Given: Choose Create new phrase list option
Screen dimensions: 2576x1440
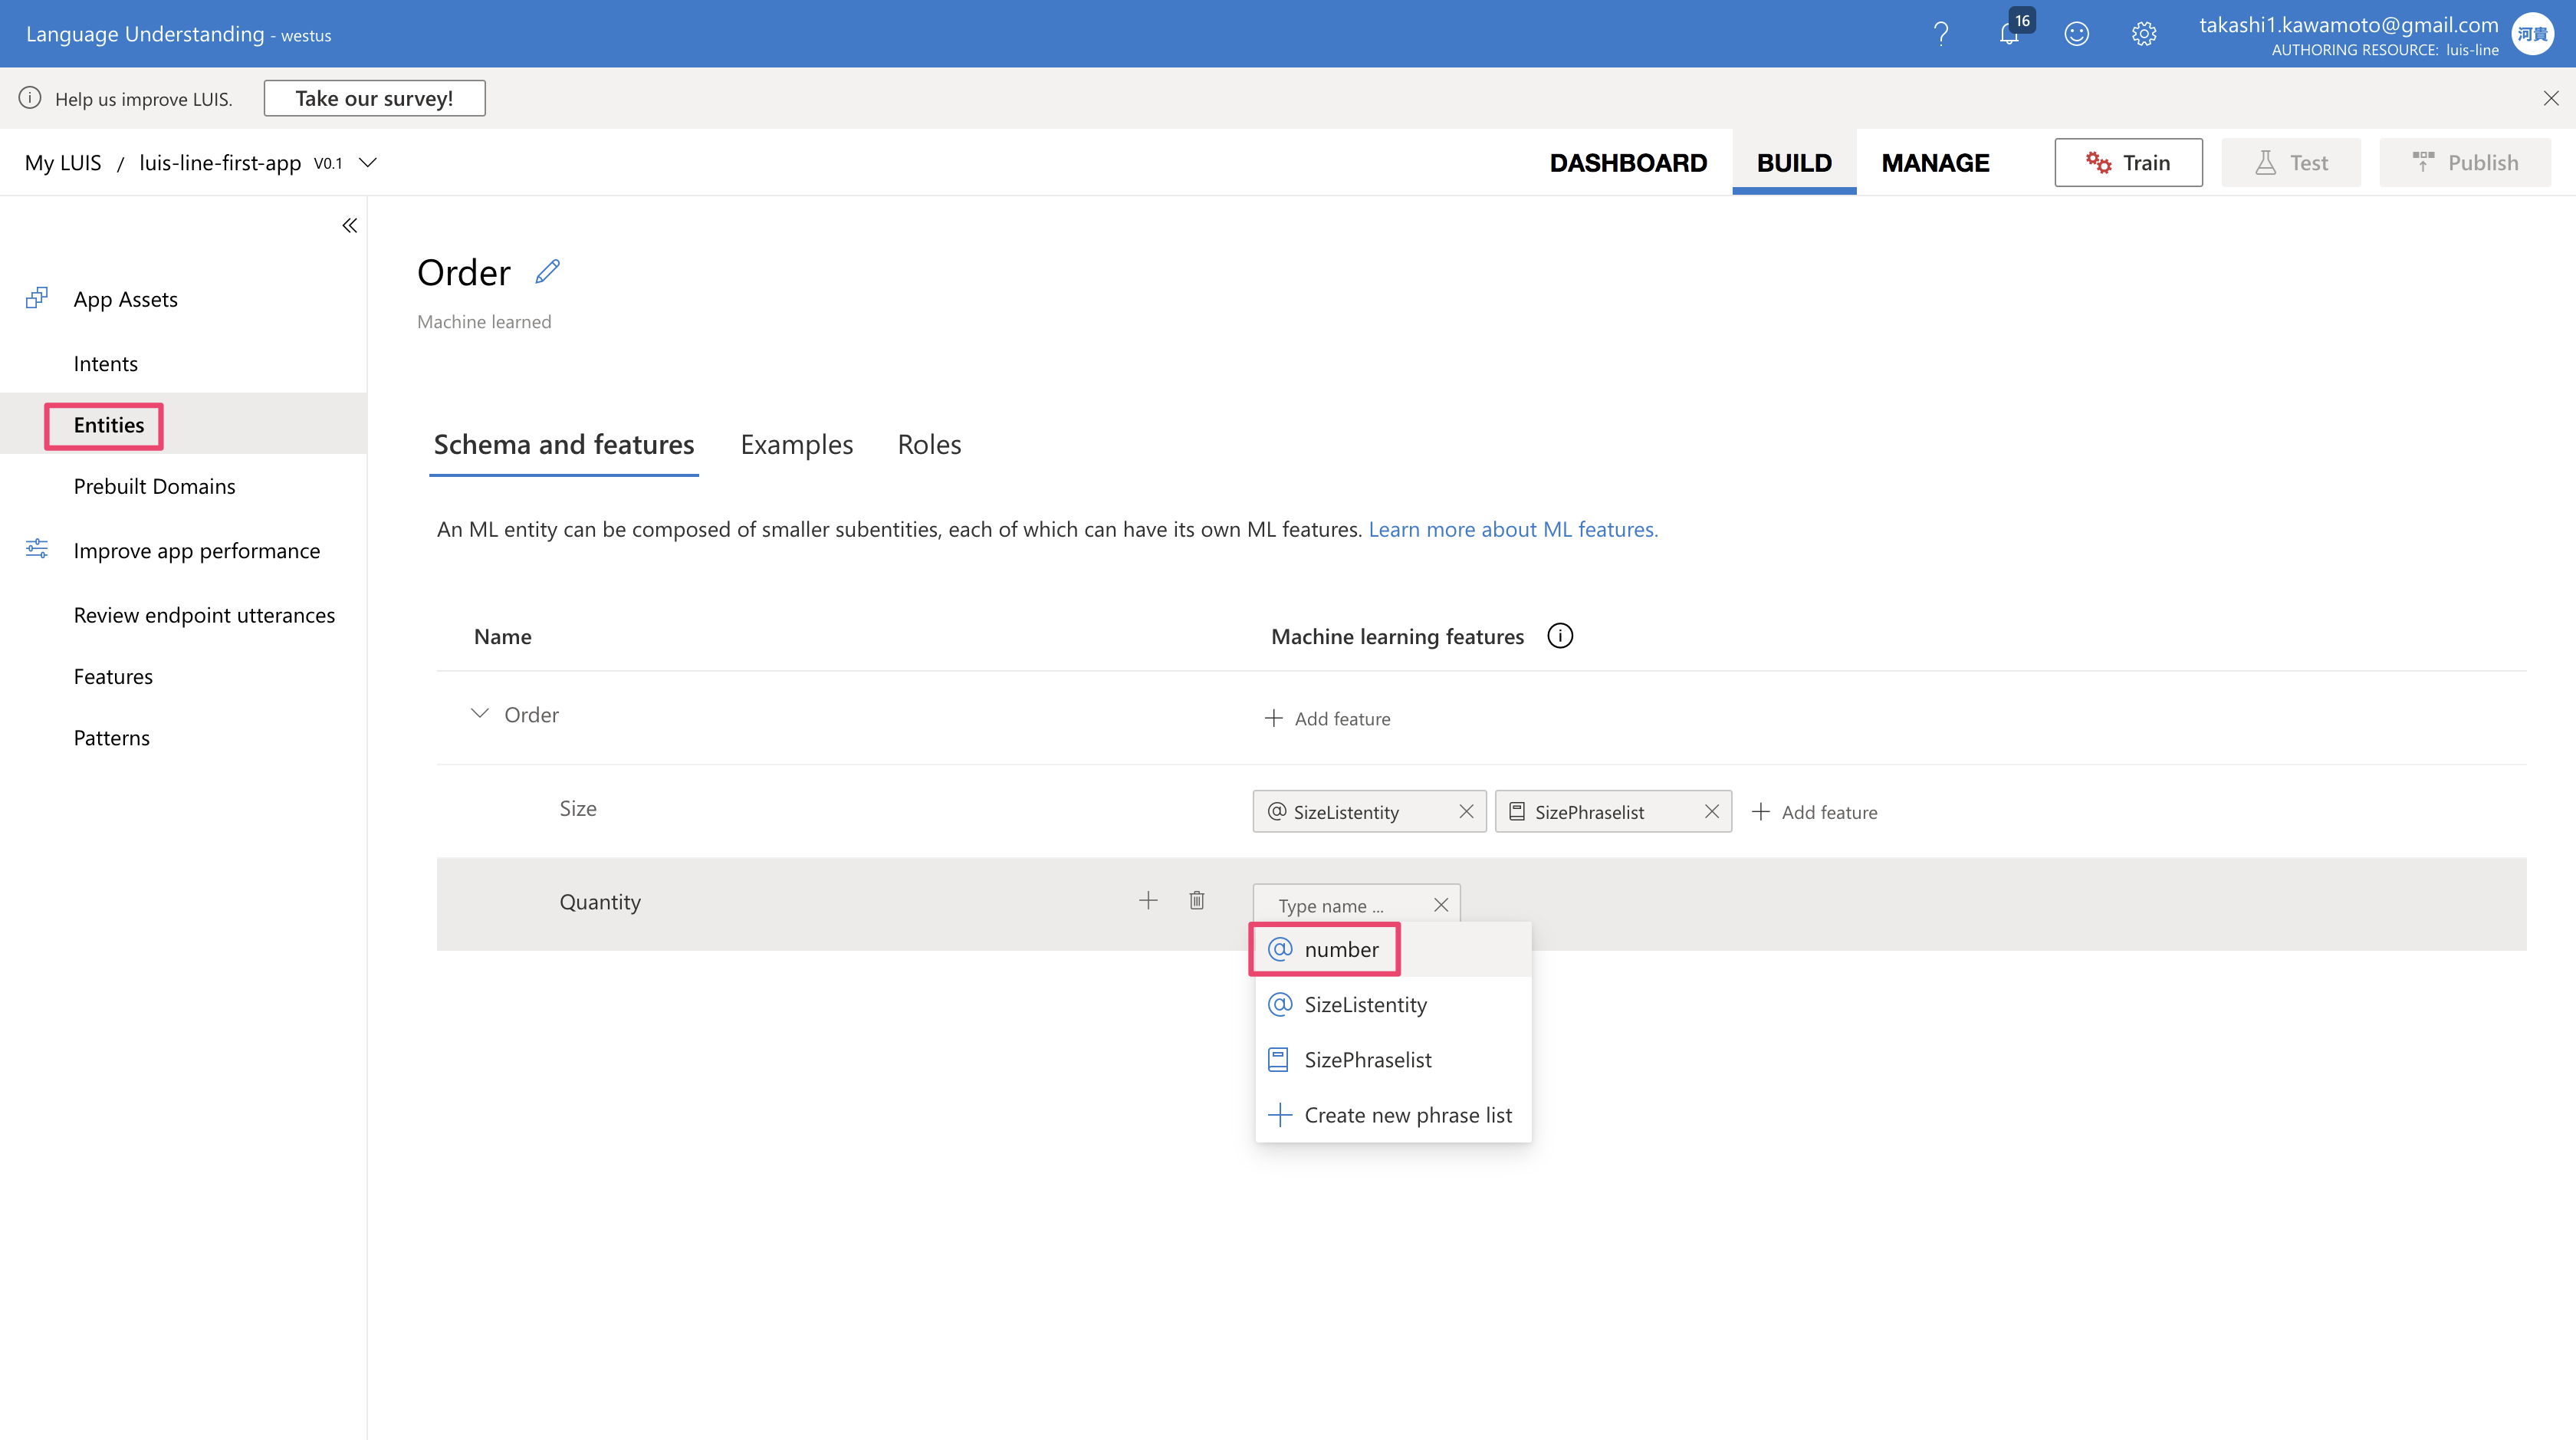Looking at the screenshot, I should coord(1406,1115).
